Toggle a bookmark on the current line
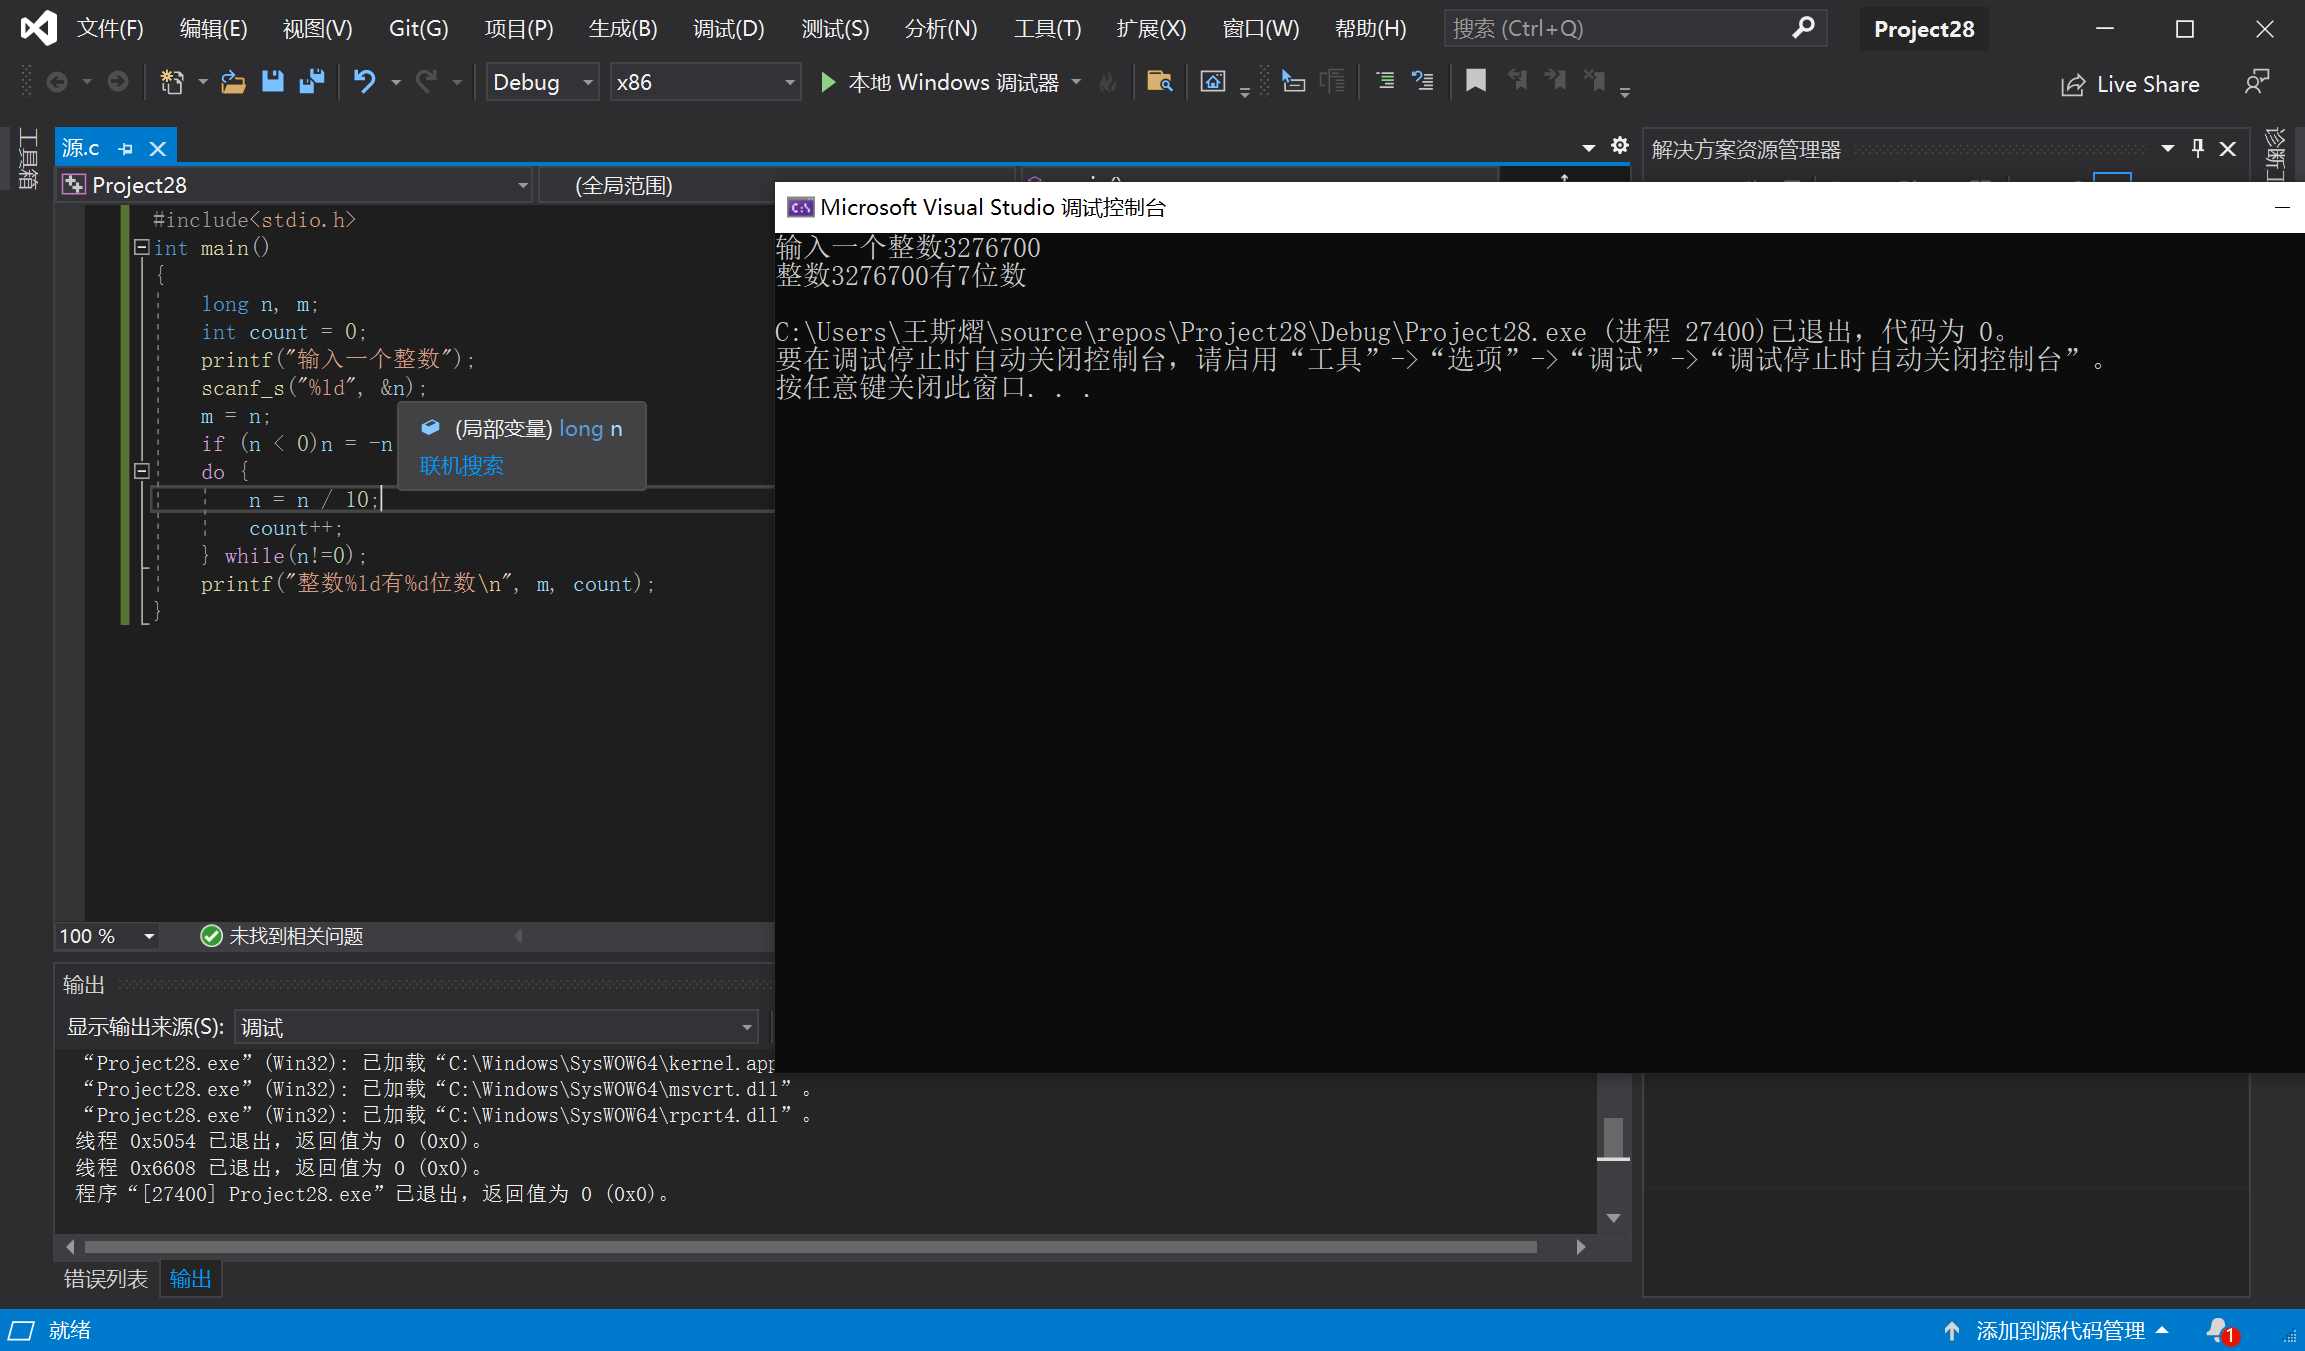The width and height of the screenshot is (2305, 1351). 1475,81
